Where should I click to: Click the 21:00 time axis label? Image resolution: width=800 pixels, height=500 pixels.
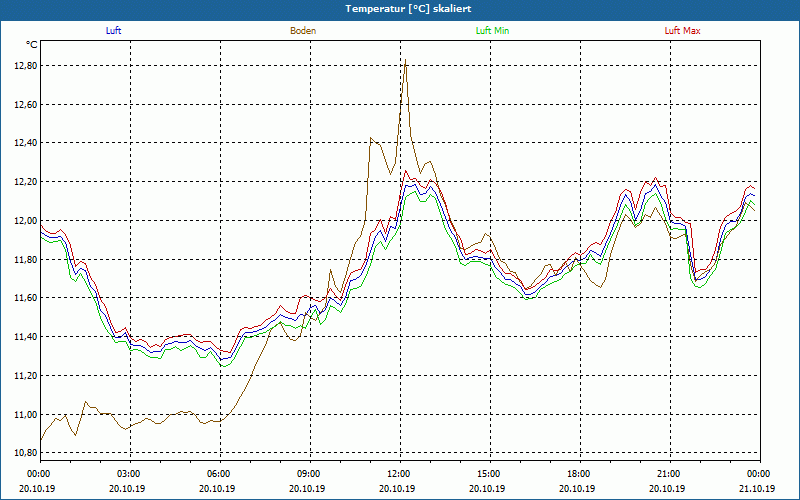(669, 474)
